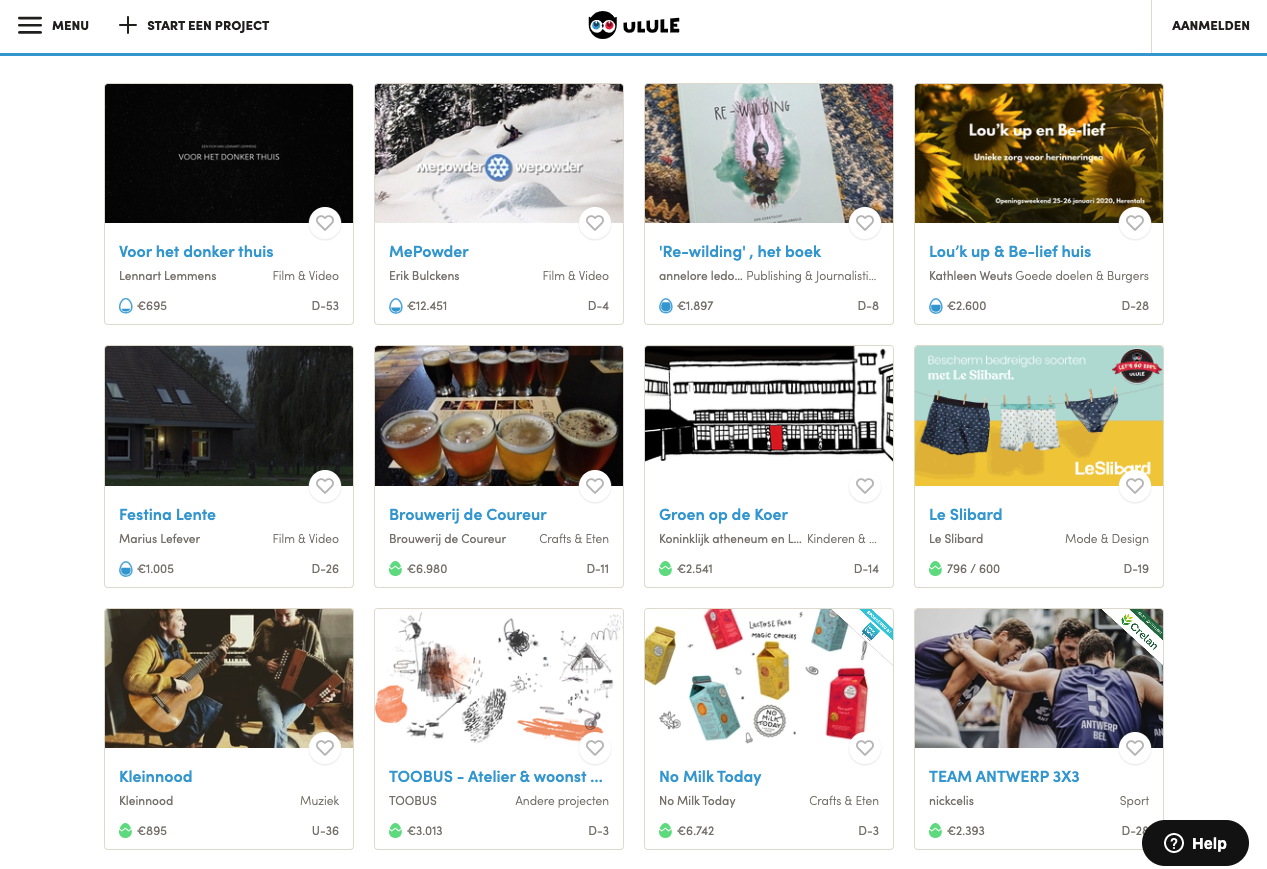
Task: Open the No Milk Today project title
Action: pos(710,777)
